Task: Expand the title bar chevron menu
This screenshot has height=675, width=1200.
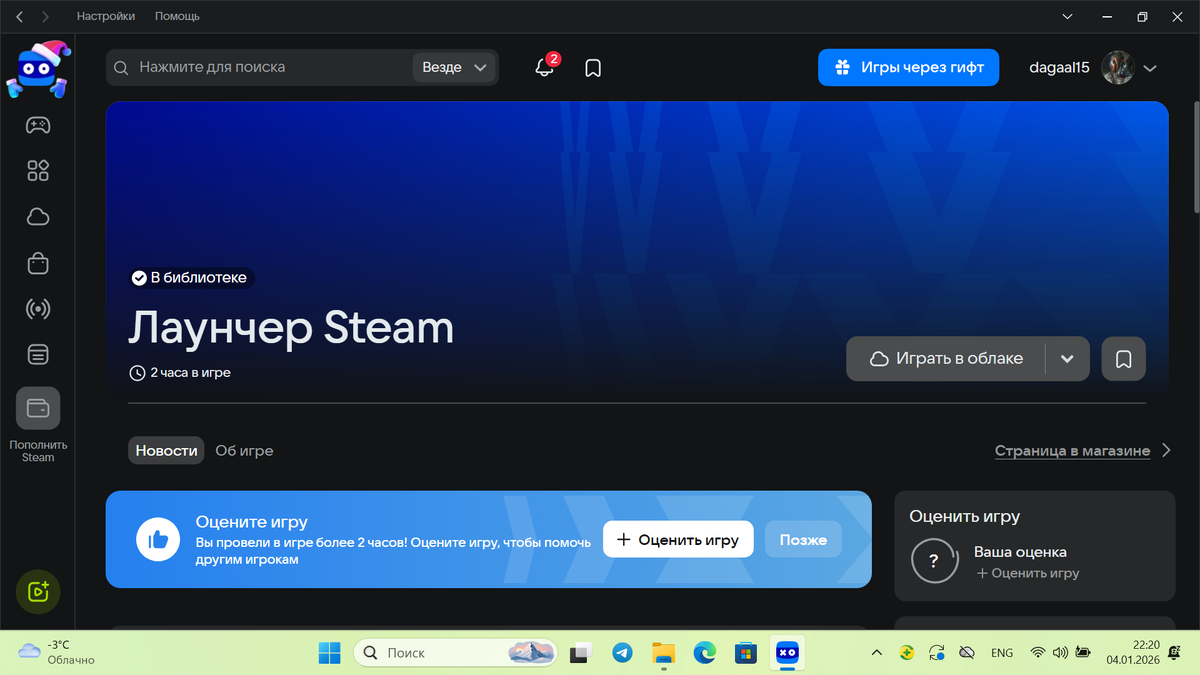Action: pyautogui.click(x=1068, y=17)
